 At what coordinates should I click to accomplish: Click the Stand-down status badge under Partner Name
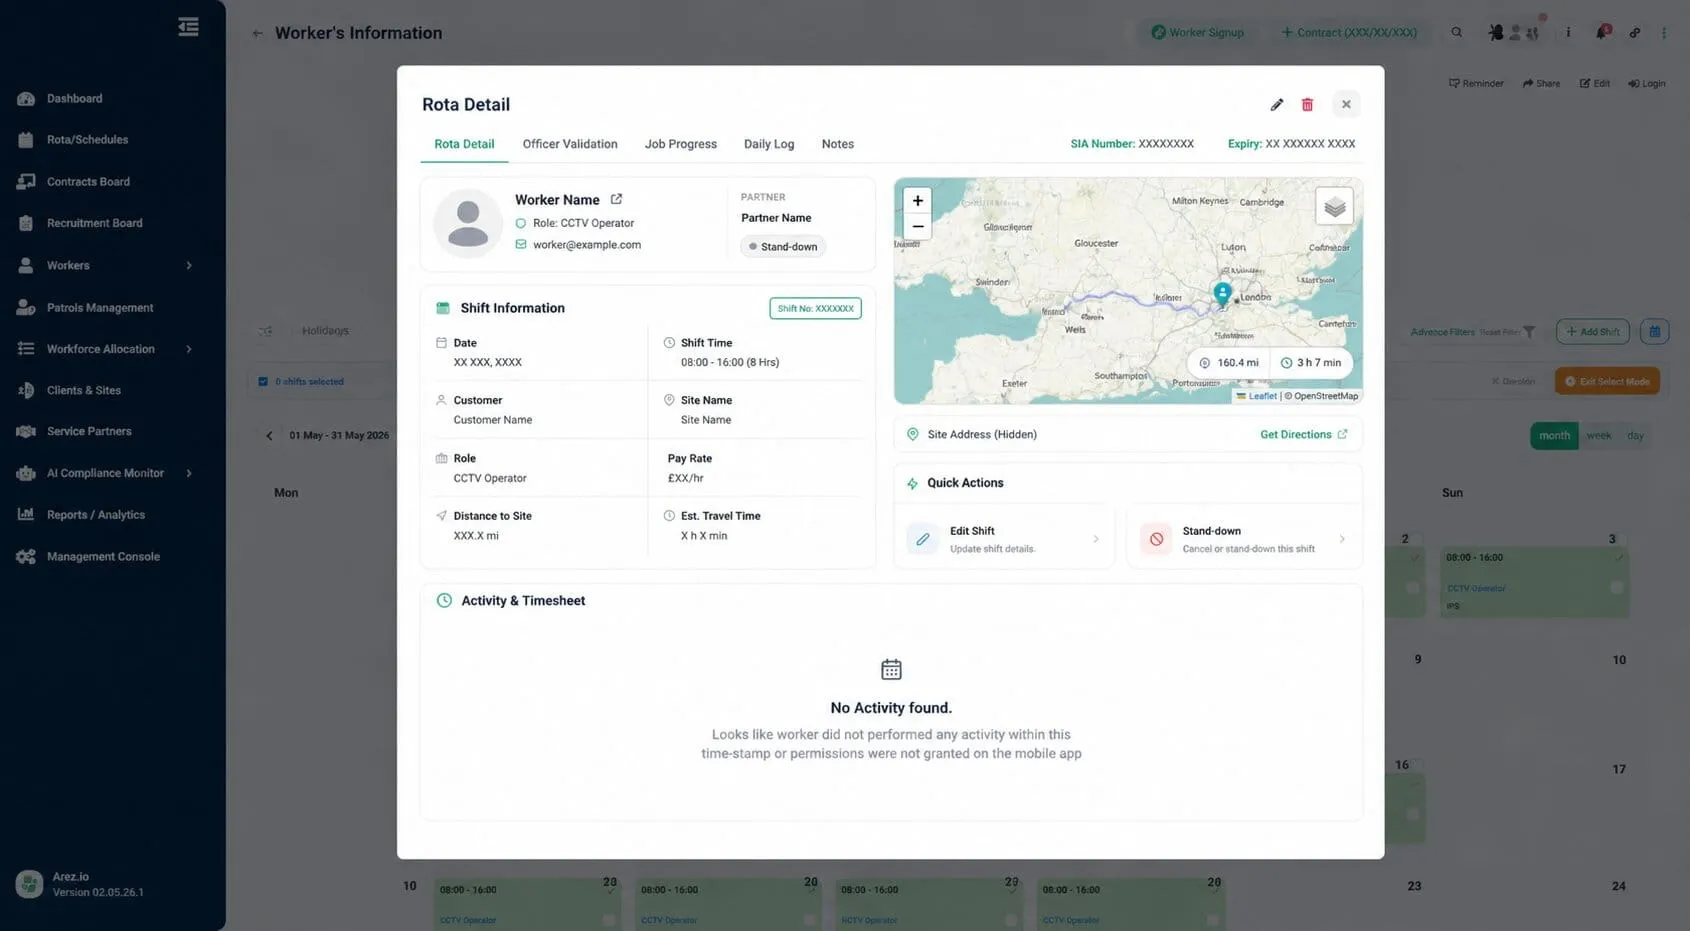point(783,246)
